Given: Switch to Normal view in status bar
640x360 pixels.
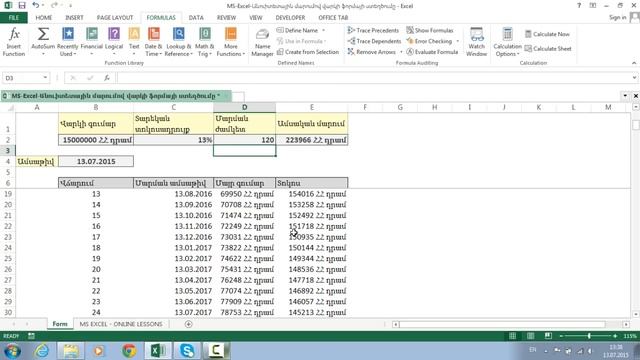Looking at the screenshot, I should coord(513,336).
